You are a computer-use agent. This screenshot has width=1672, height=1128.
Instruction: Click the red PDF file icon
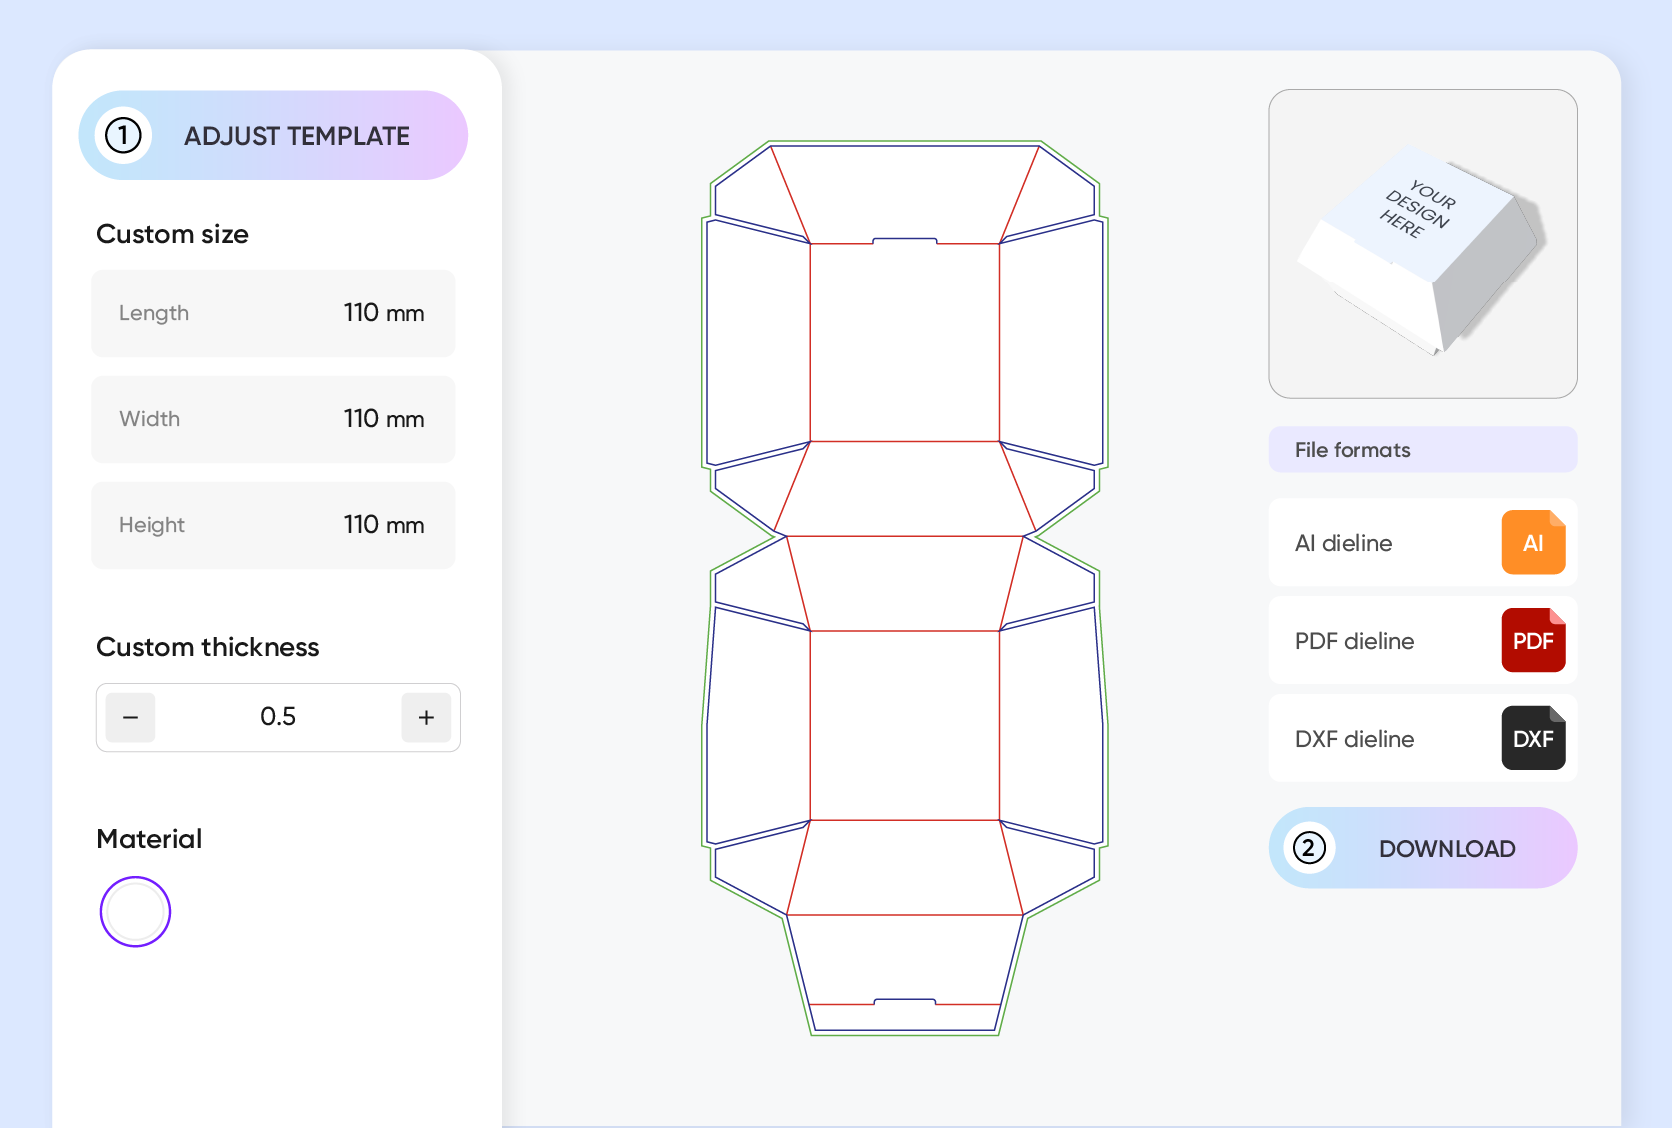pos(1532,641)
